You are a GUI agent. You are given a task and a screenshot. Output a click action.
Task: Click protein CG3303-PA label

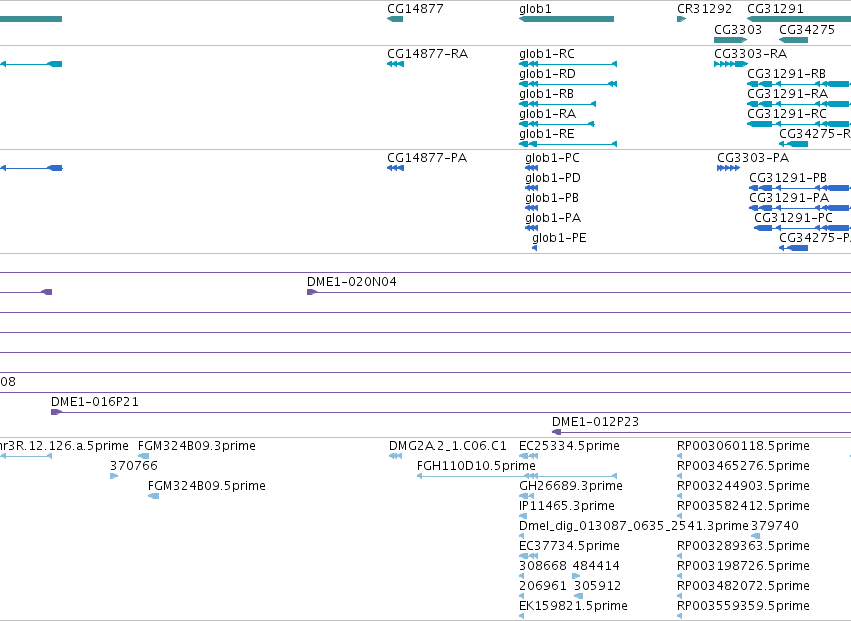point(753,158)
